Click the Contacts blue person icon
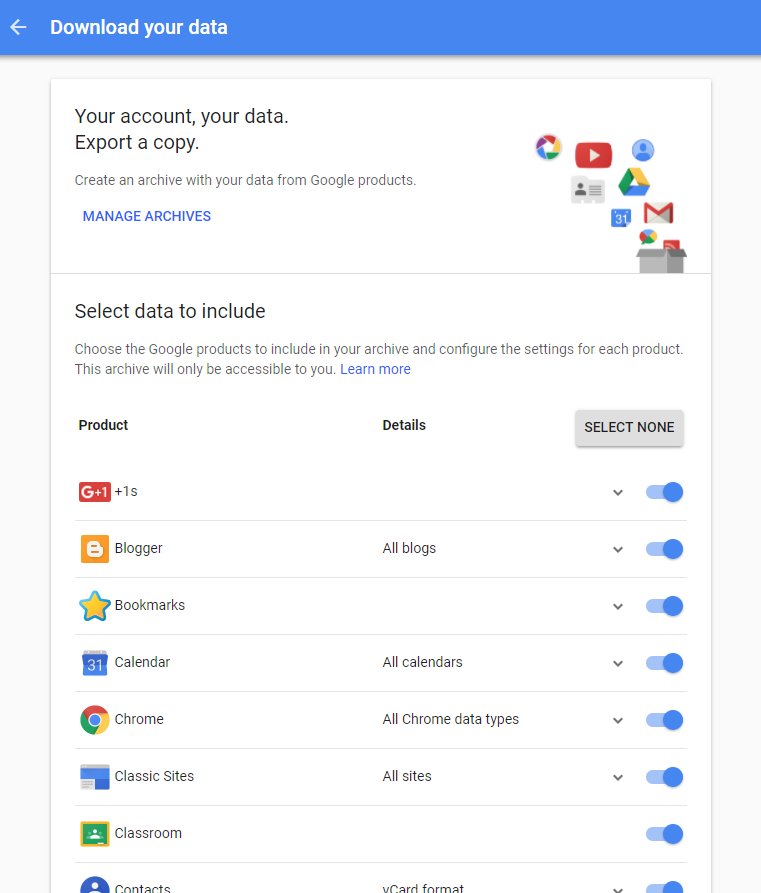 95,886
